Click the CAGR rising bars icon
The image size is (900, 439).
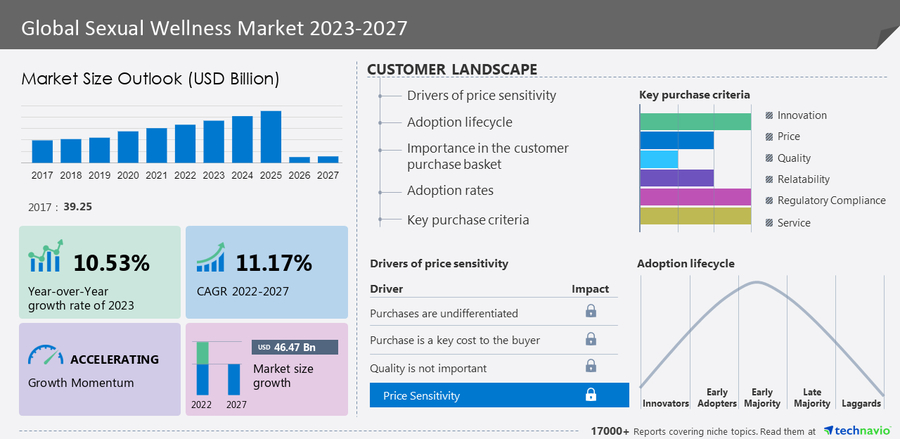pyautogui.click(x=211, y=258)
